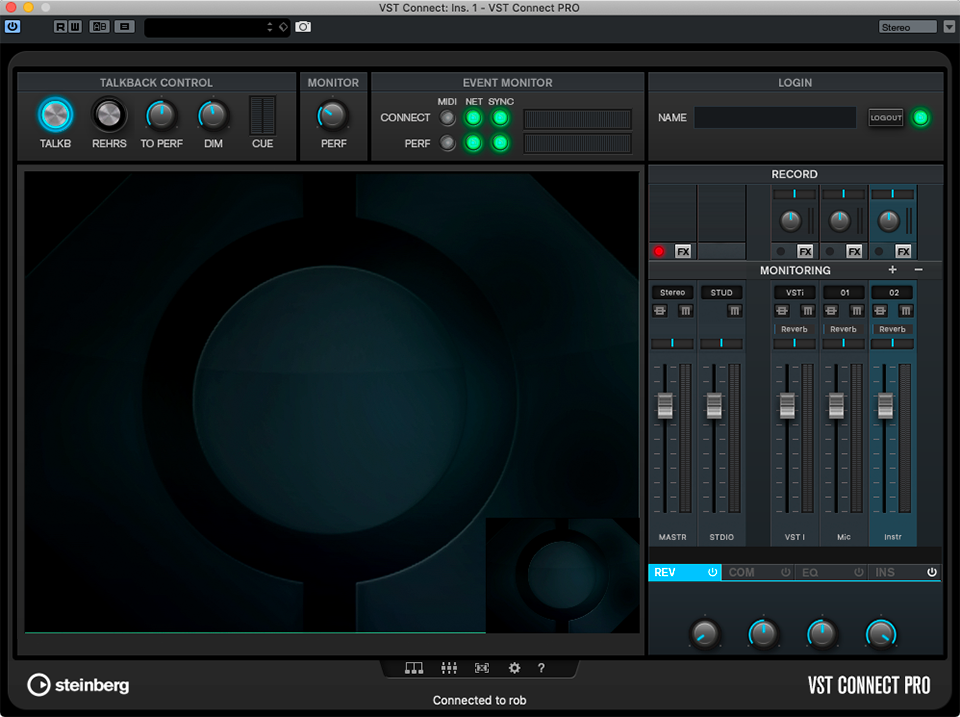Toggle the plugin power bypass button
960x717 pixels.
pyautogui.click(x=12, y=27)
